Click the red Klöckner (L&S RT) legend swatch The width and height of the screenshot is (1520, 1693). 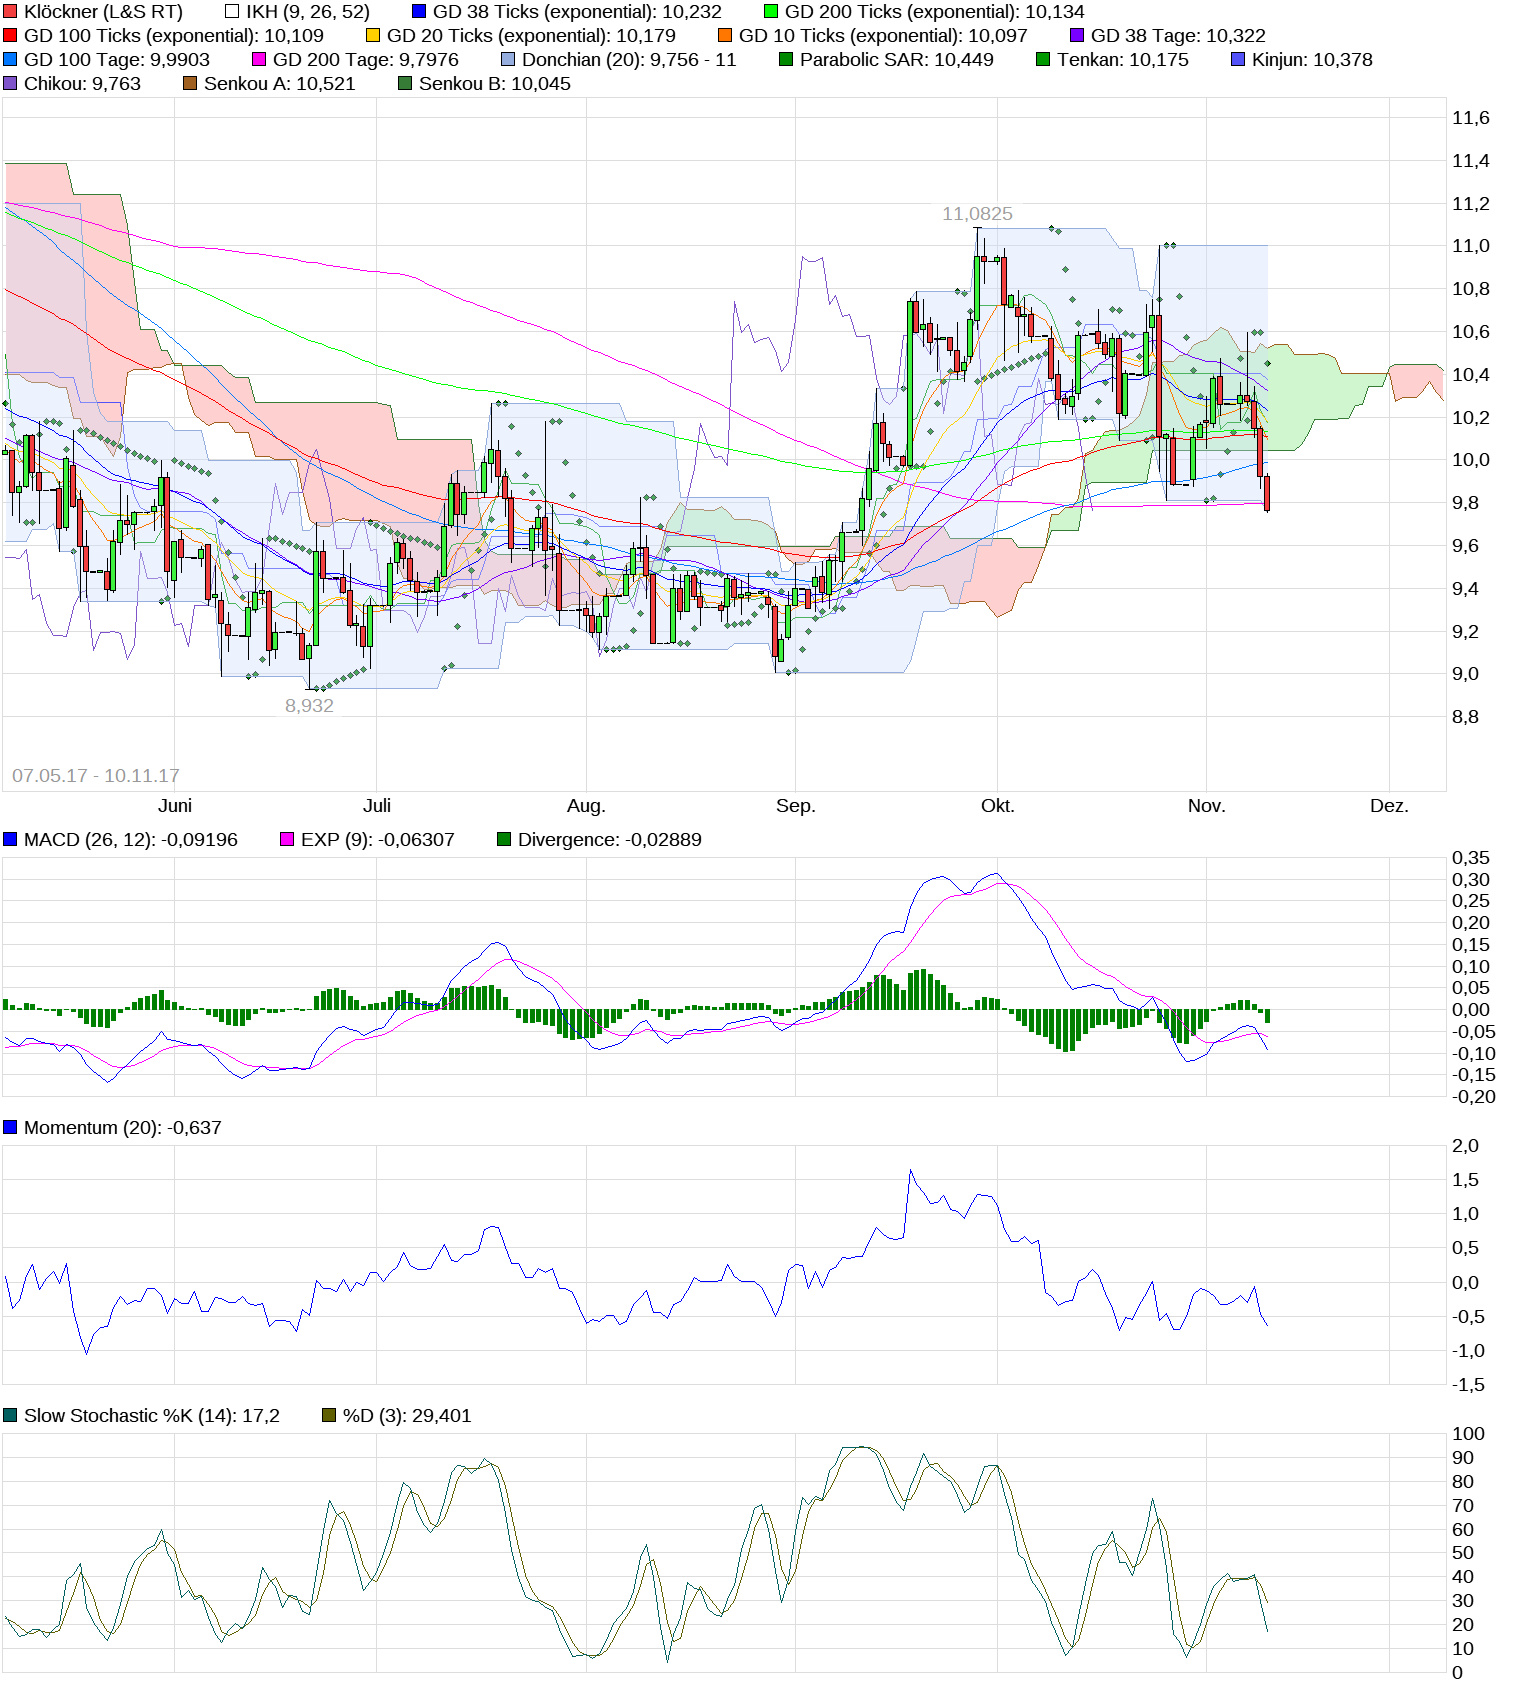point(10,12)
